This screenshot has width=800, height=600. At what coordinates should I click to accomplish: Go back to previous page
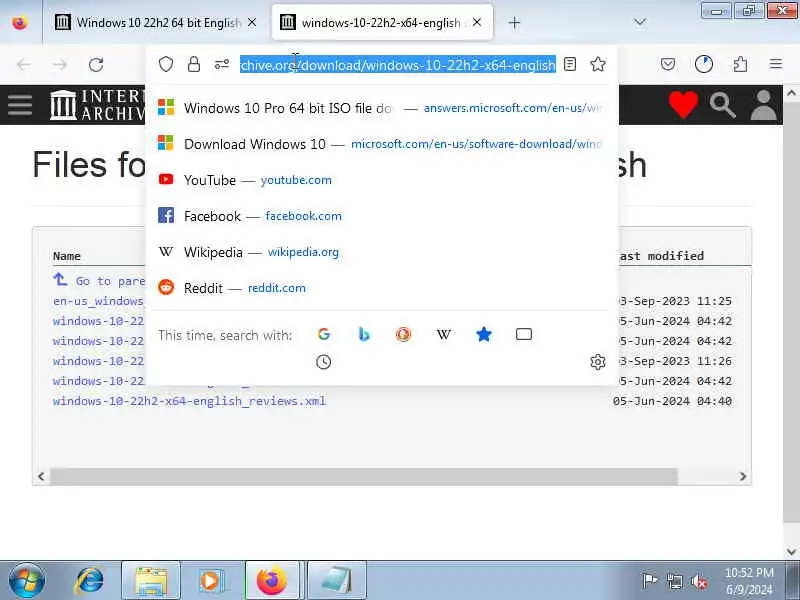tap(23, 65)
